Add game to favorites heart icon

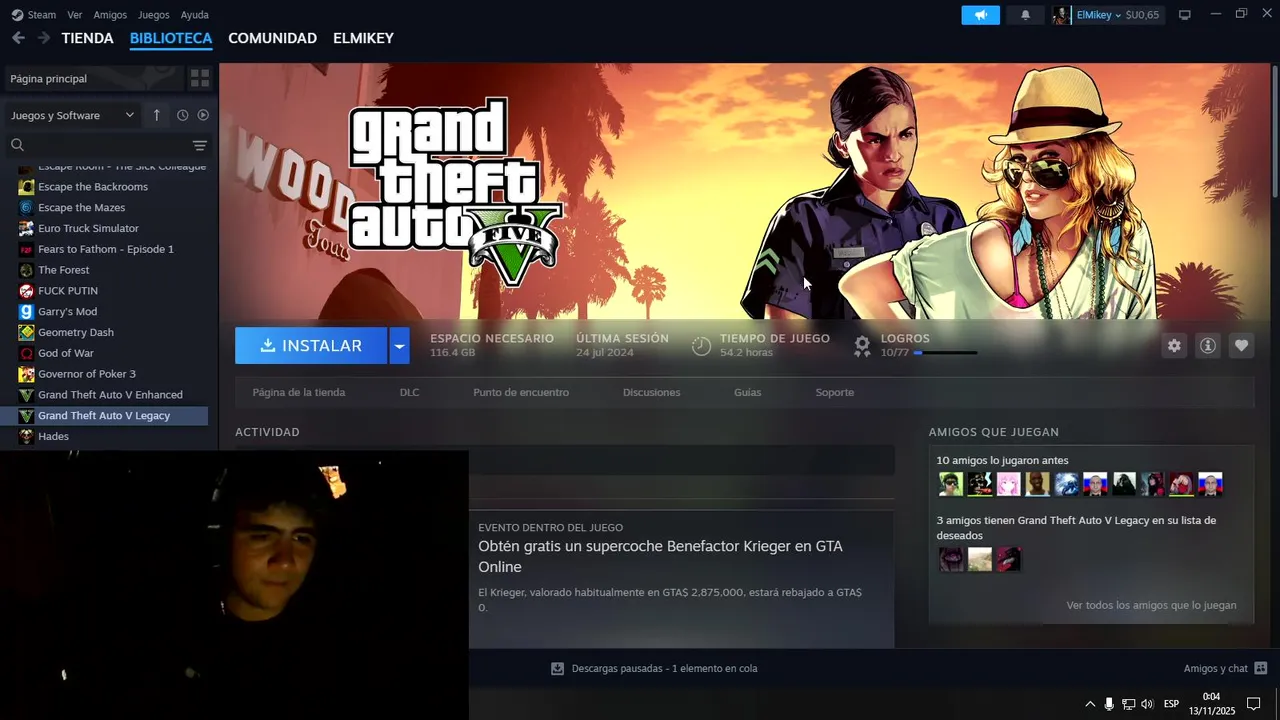point(1241,346)
